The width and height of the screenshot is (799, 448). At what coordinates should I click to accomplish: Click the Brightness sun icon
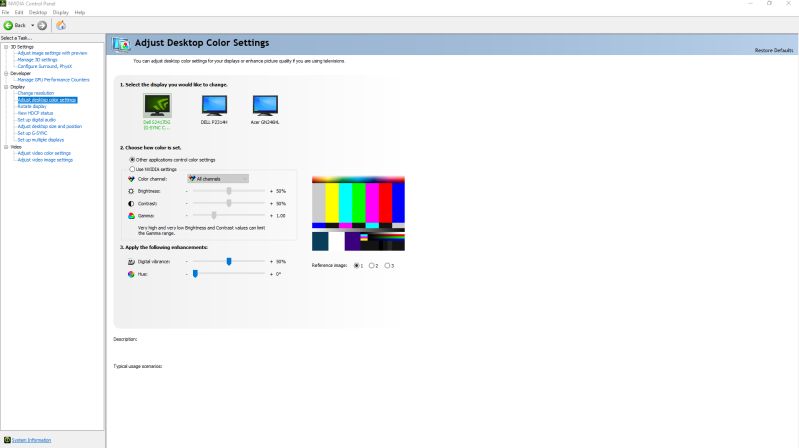click(x=131, y=191)
